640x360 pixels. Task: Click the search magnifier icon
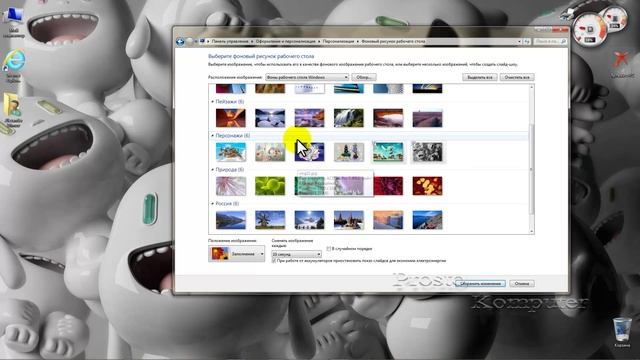pos(563,41)
